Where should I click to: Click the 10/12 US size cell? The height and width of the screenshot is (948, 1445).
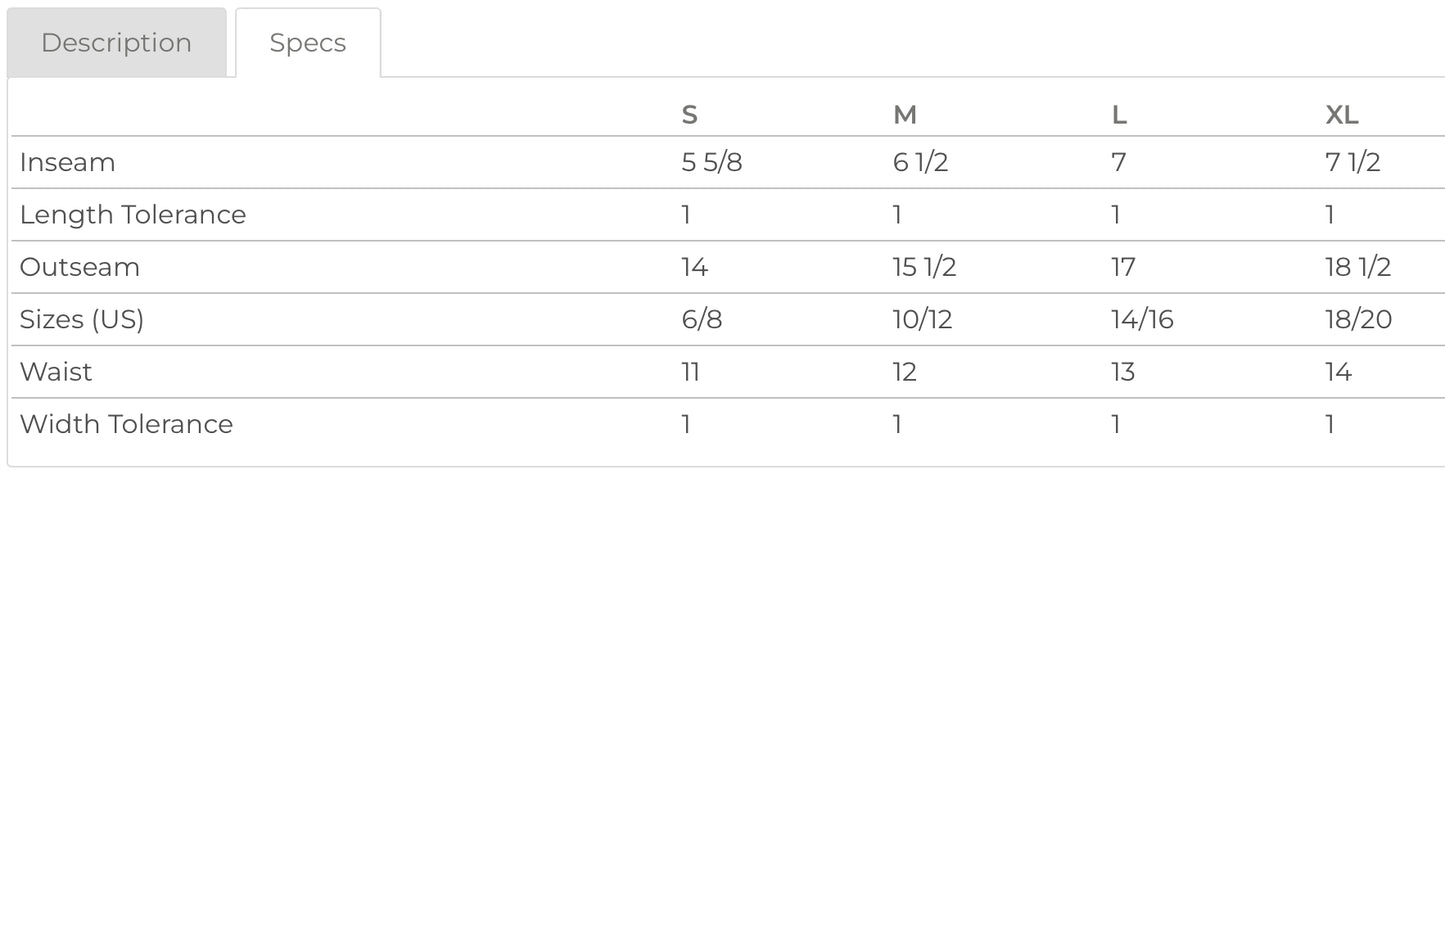(x=922, y=319)
